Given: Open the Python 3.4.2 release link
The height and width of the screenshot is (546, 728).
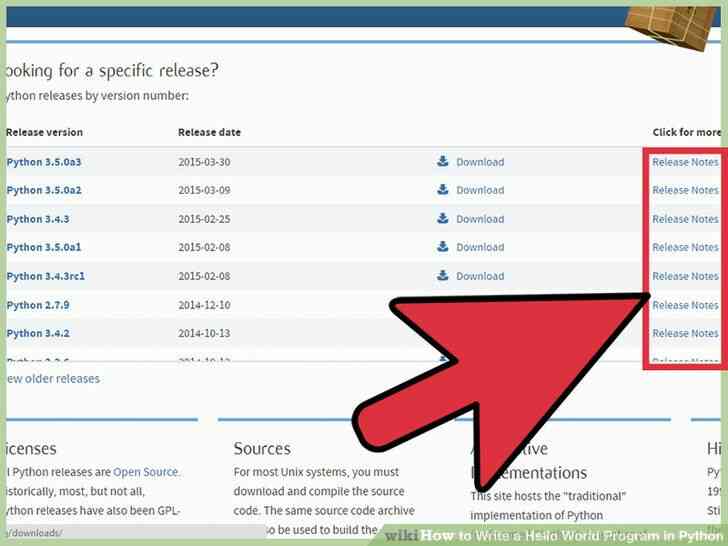Looking at the screenshot, I should click(38, 333).
